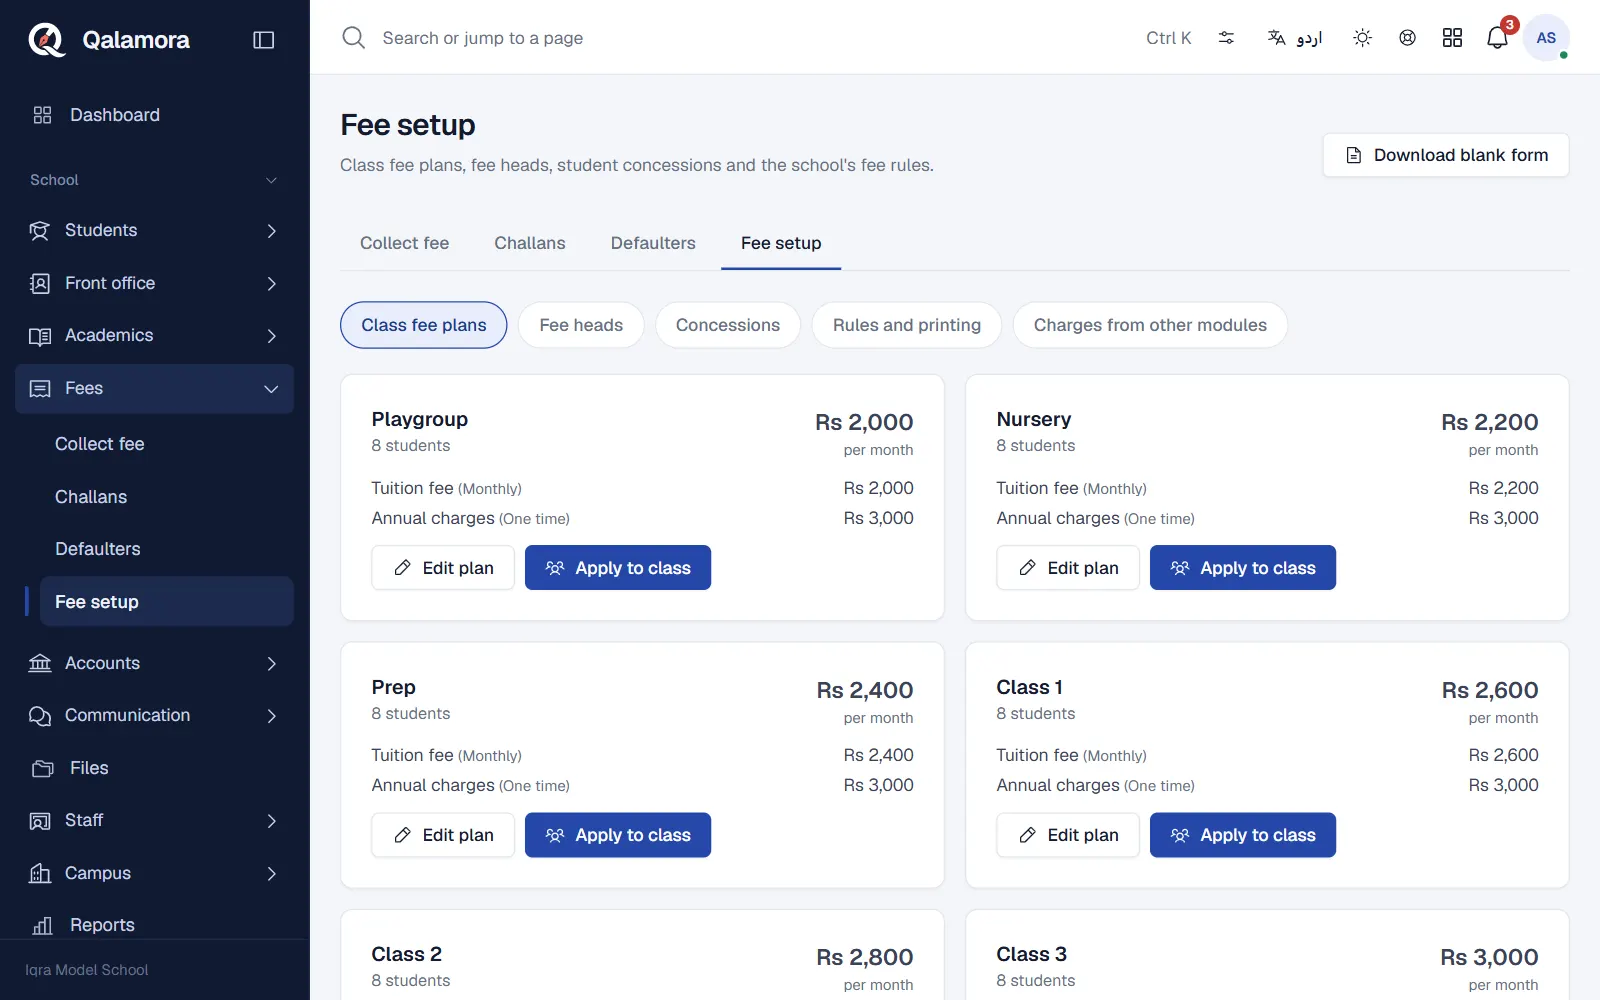Collapse the Fees menu

[155, 389]
